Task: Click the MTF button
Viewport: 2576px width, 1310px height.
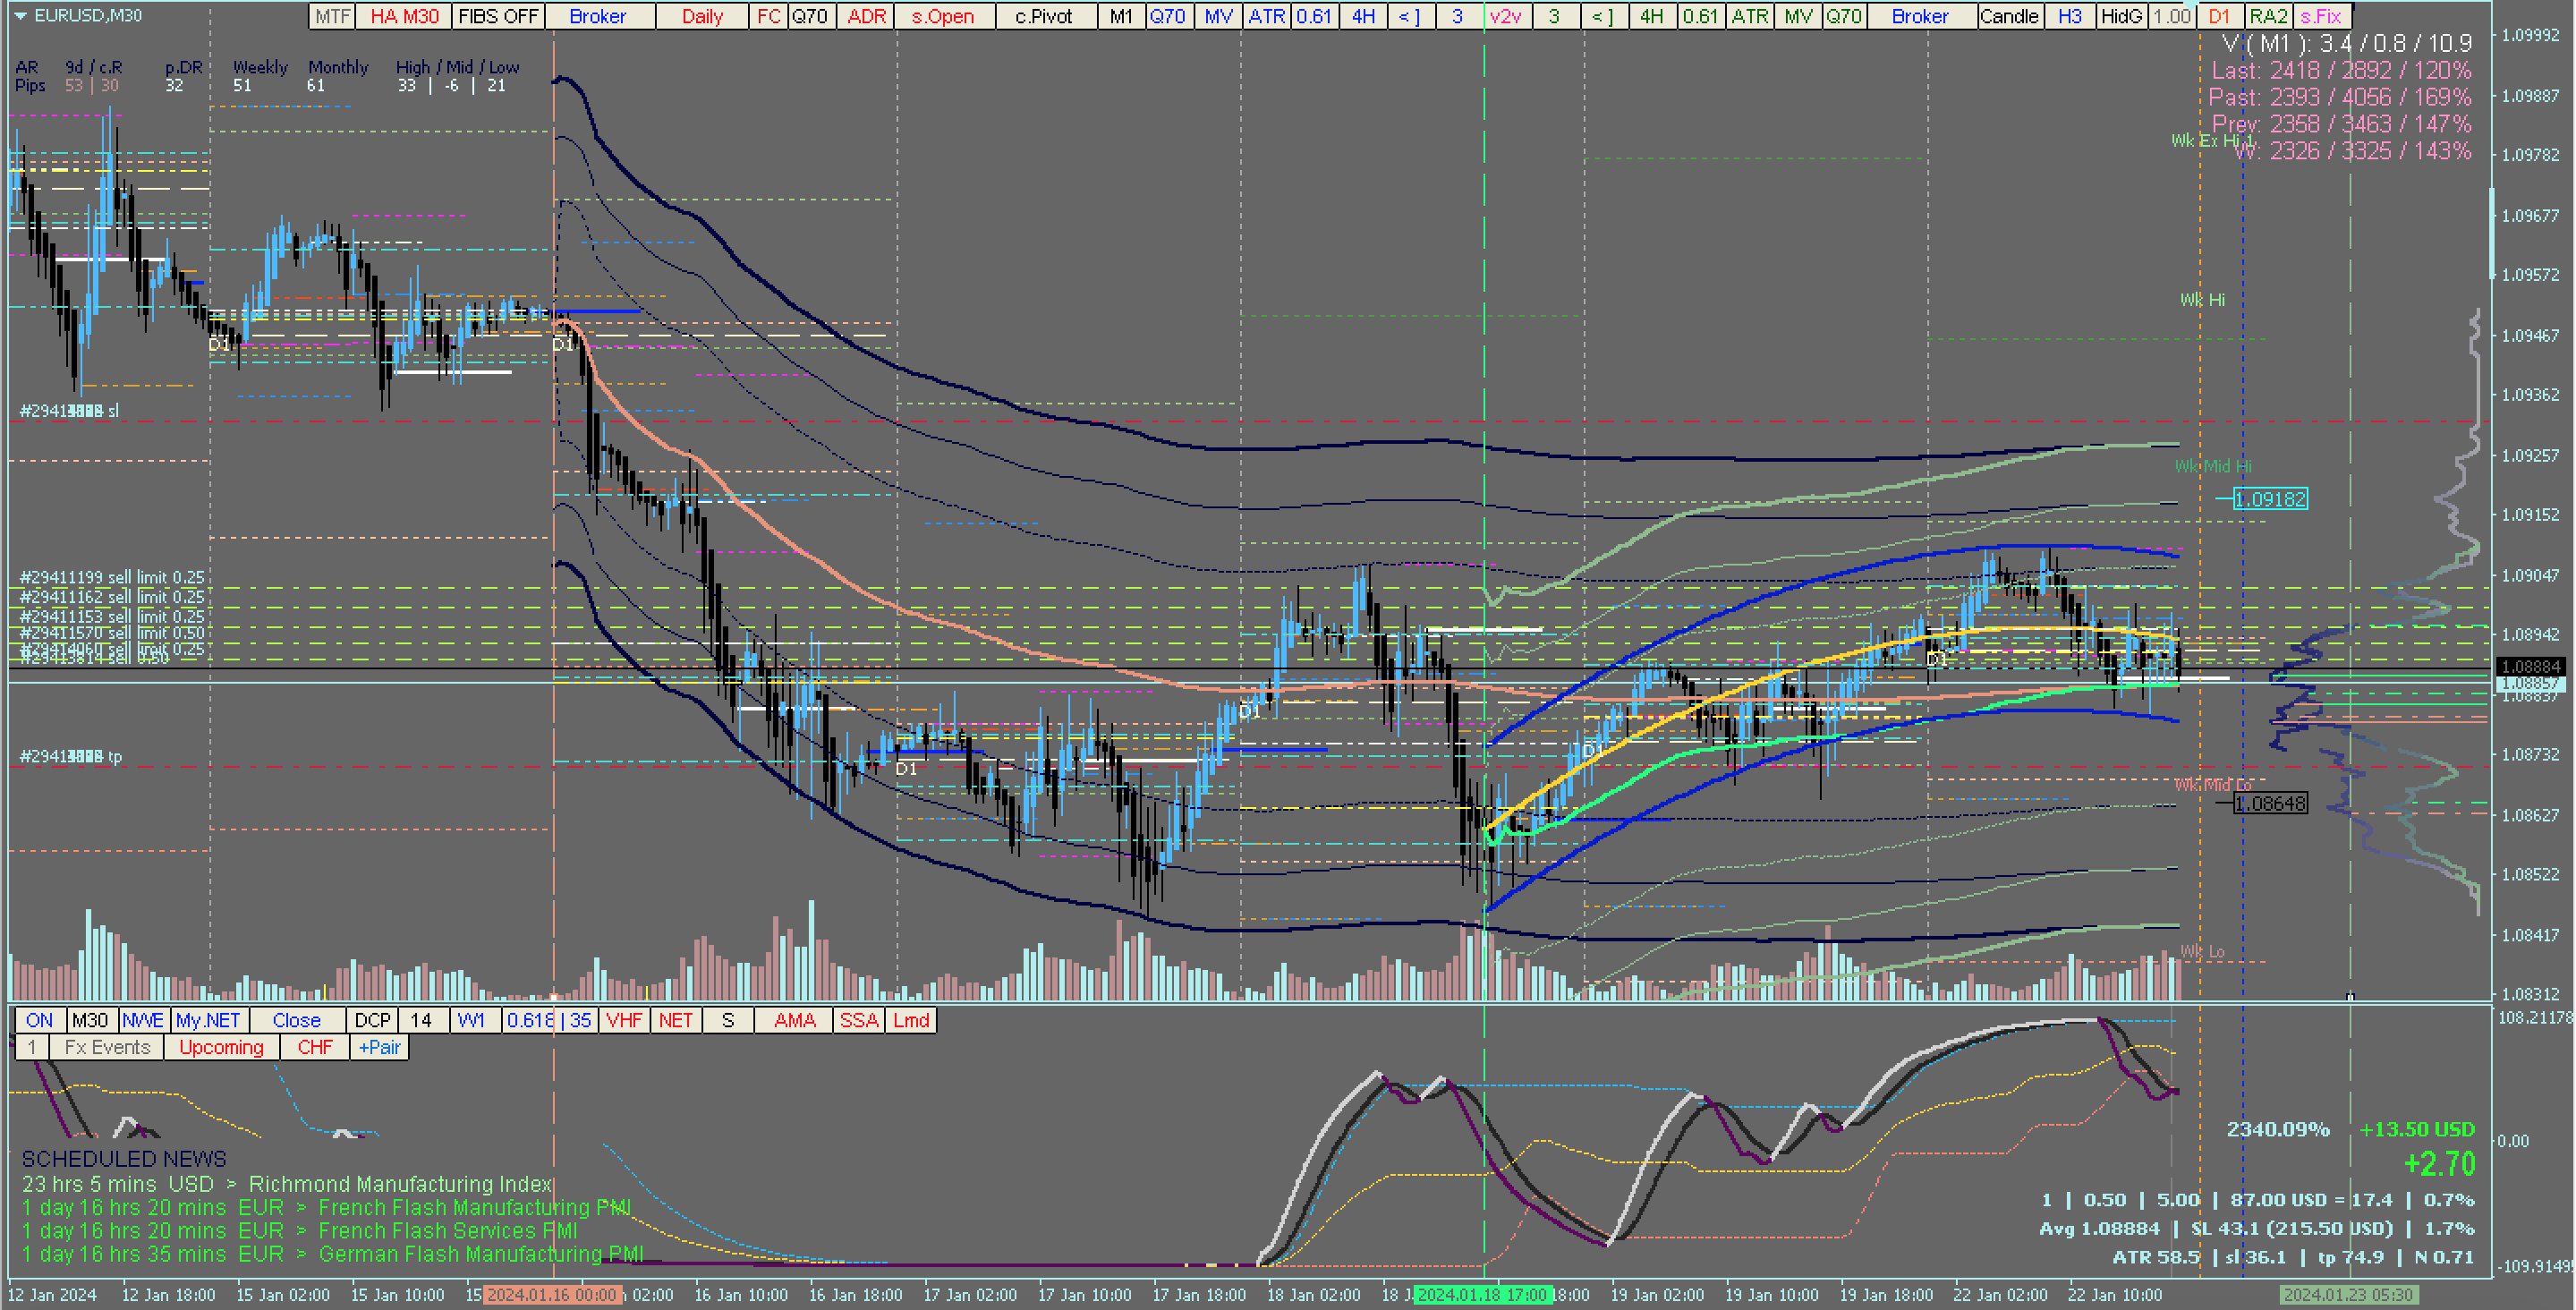Action: pyautogui.click(x=332, y=16)
